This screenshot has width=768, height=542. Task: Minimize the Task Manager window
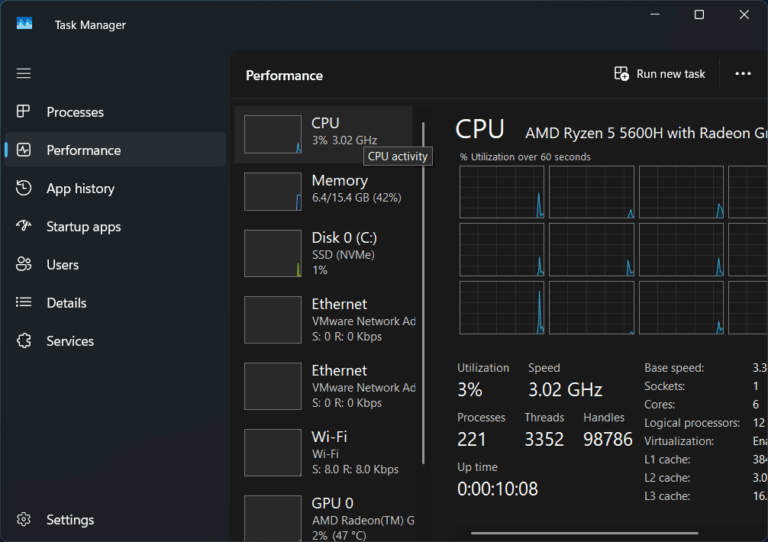point(655,15)
